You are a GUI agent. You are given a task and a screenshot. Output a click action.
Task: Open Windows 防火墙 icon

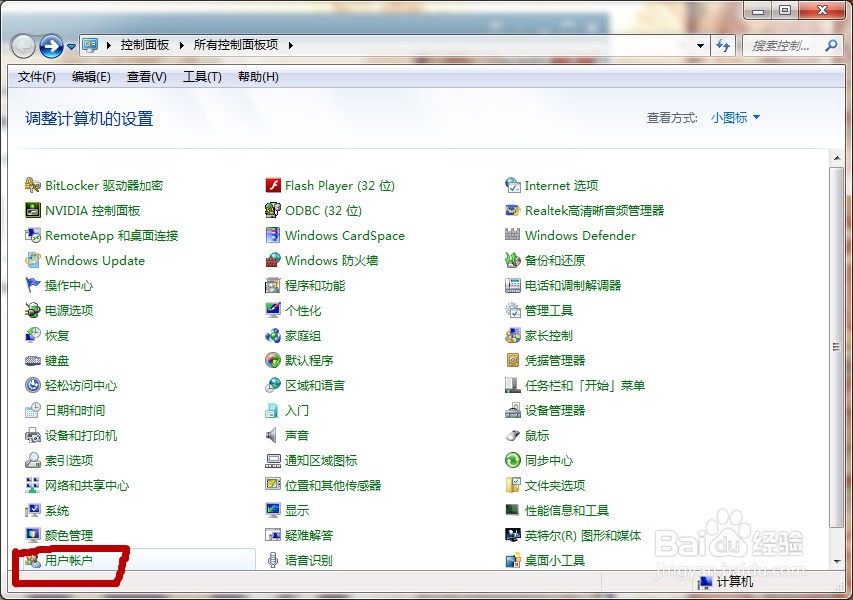[x=273, y=261]
